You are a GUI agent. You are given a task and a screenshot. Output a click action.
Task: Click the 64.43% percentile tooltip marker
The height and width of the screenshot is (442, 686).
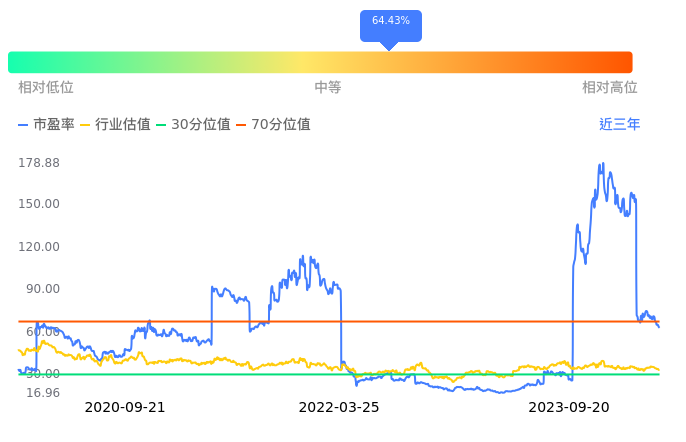391,21
